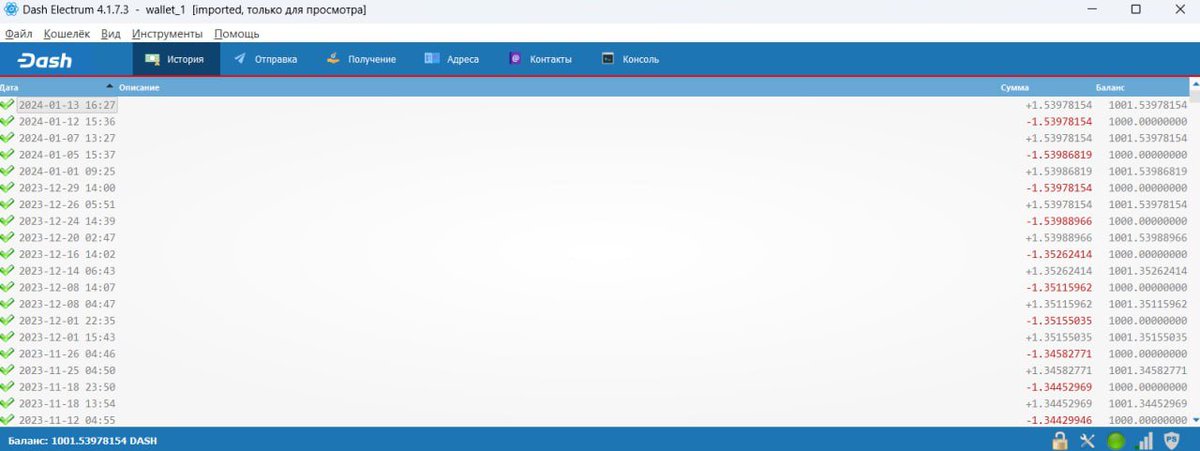Click the balance text in status bar
The height and width of the screenshot is (451, 1200).
tap(82, 441)
